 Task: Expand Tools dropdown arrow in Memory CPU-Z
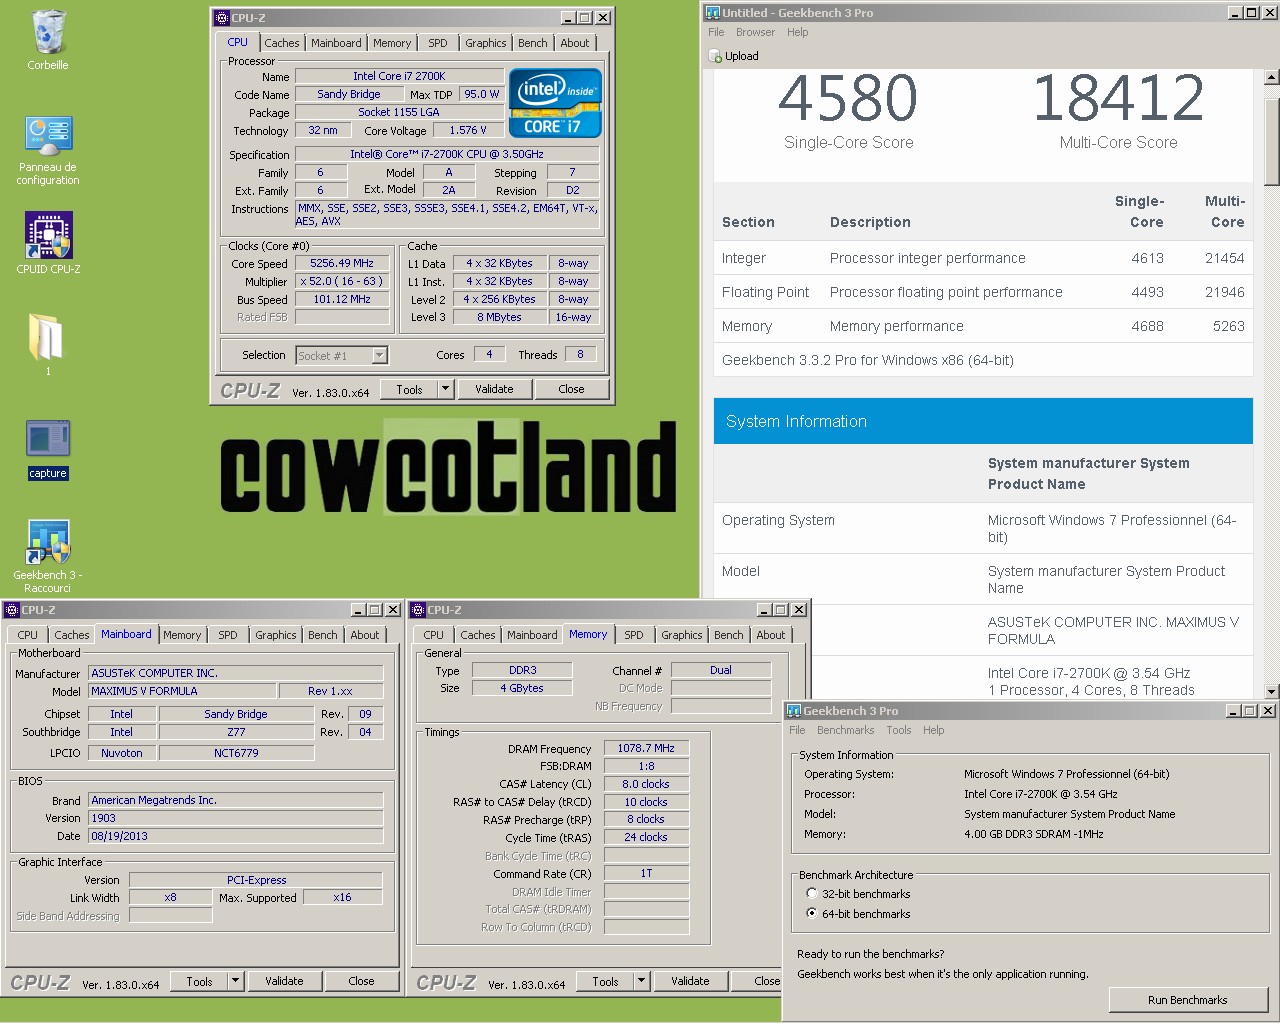tap(641, 981)
